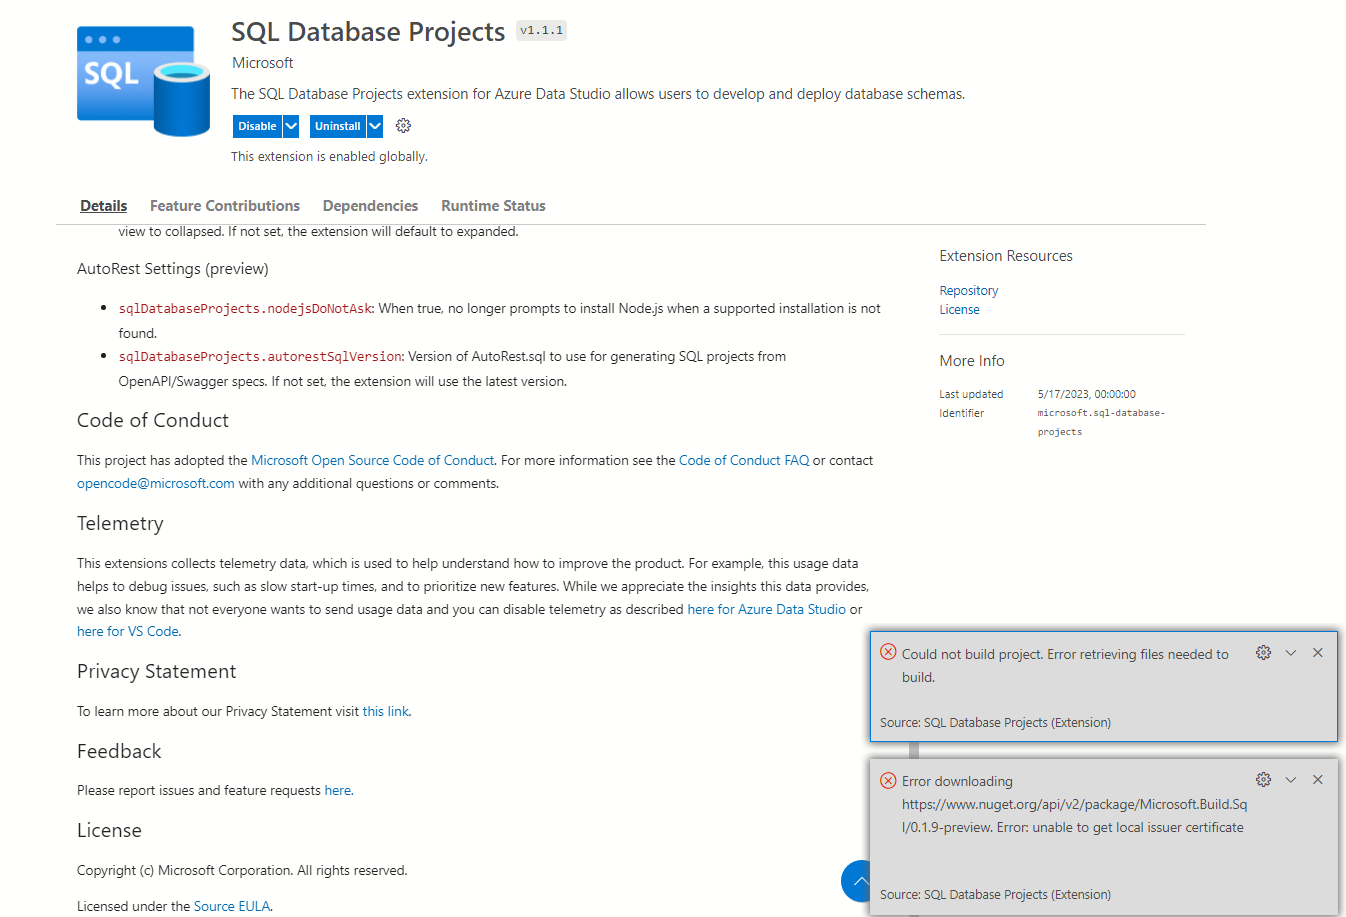Dismiss the 'Could not build project' notification
1346x917 pixels.
(1318, 652)
